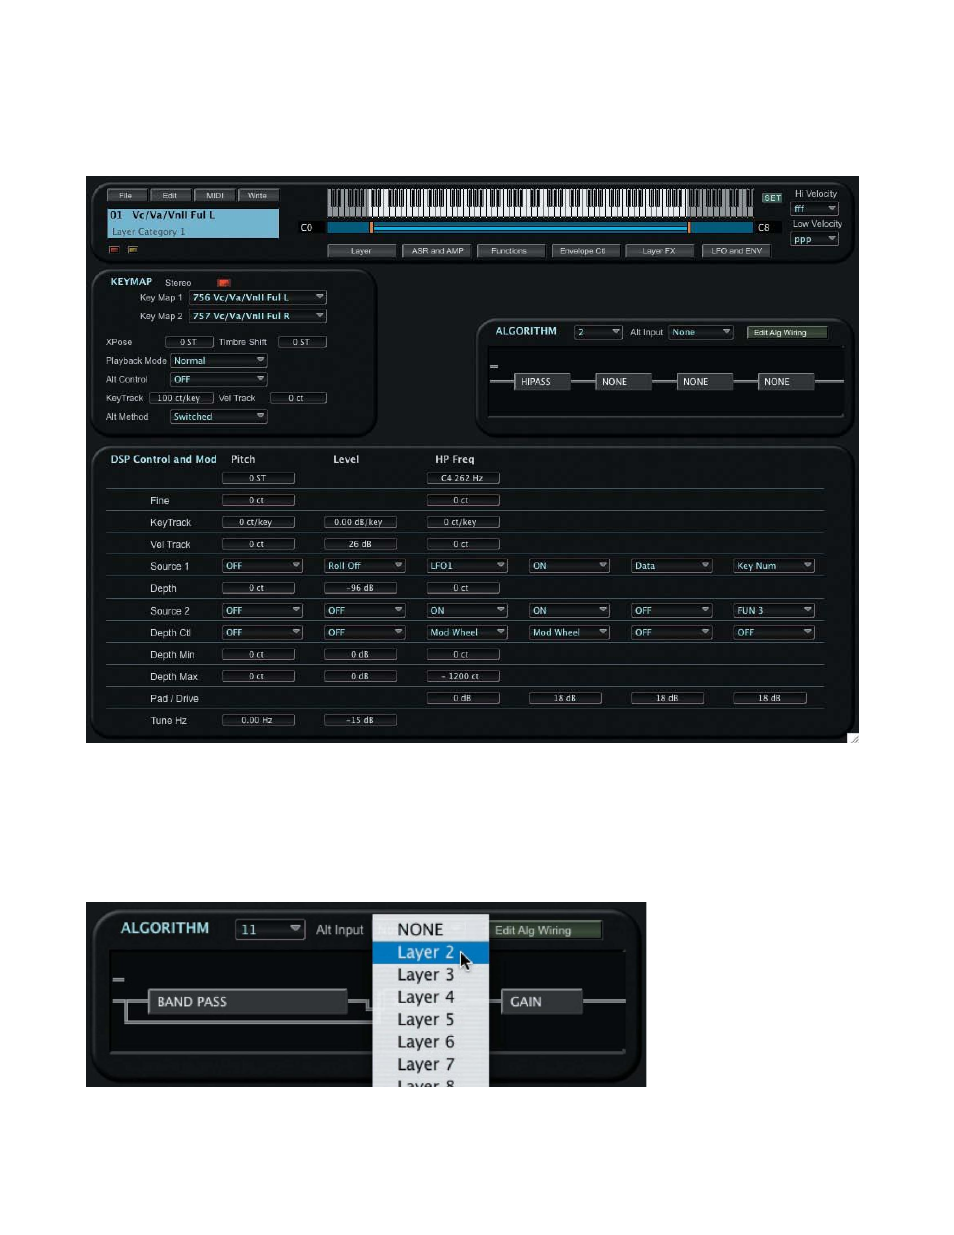Open the Source 1 LFO1 dropdown
Viewport: 954px width, 1235px height.
pos(467,566)
